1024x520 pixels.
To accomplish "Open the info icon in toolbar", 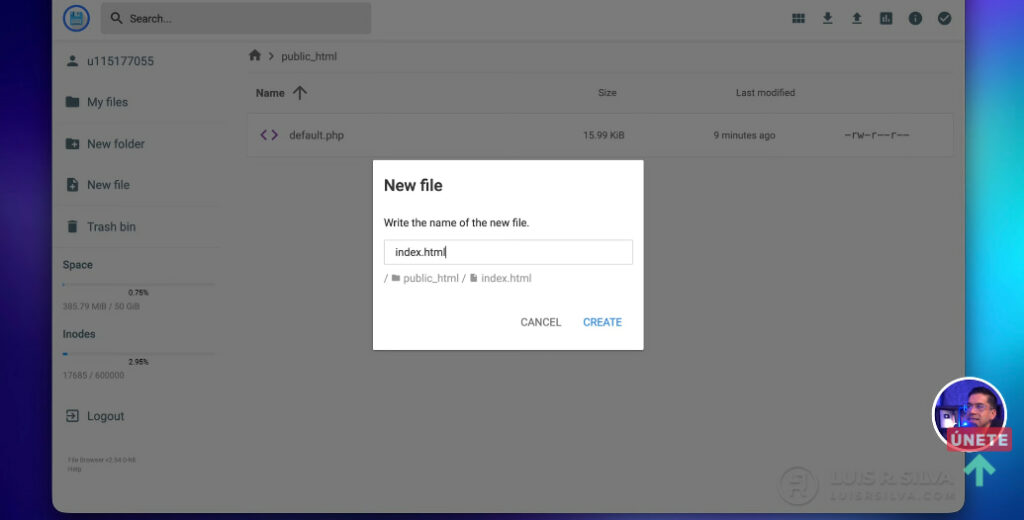I will click(x=914, y=18).
